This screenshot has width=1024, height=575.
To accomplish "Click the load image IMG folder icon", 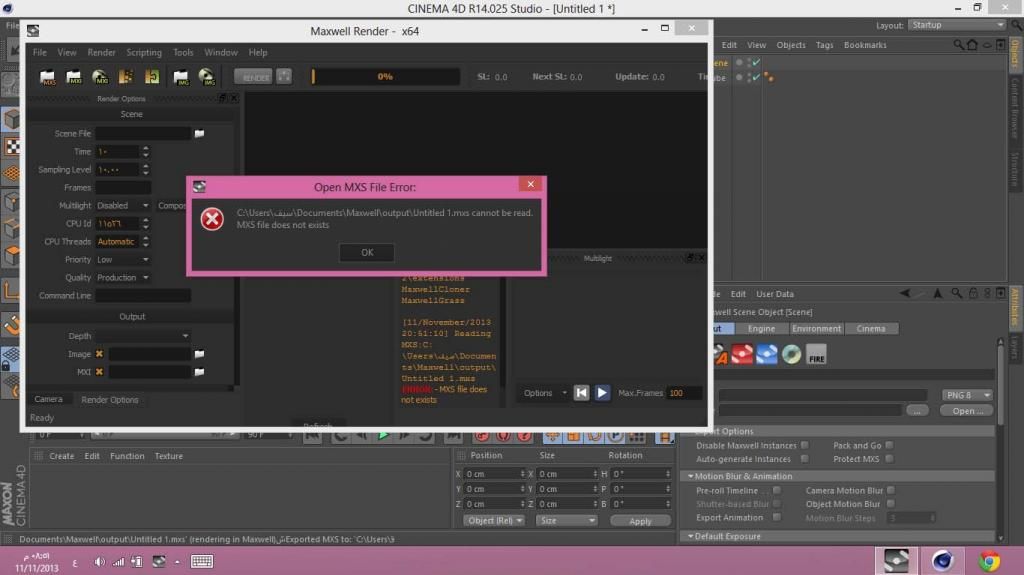I will click(181, 77).
